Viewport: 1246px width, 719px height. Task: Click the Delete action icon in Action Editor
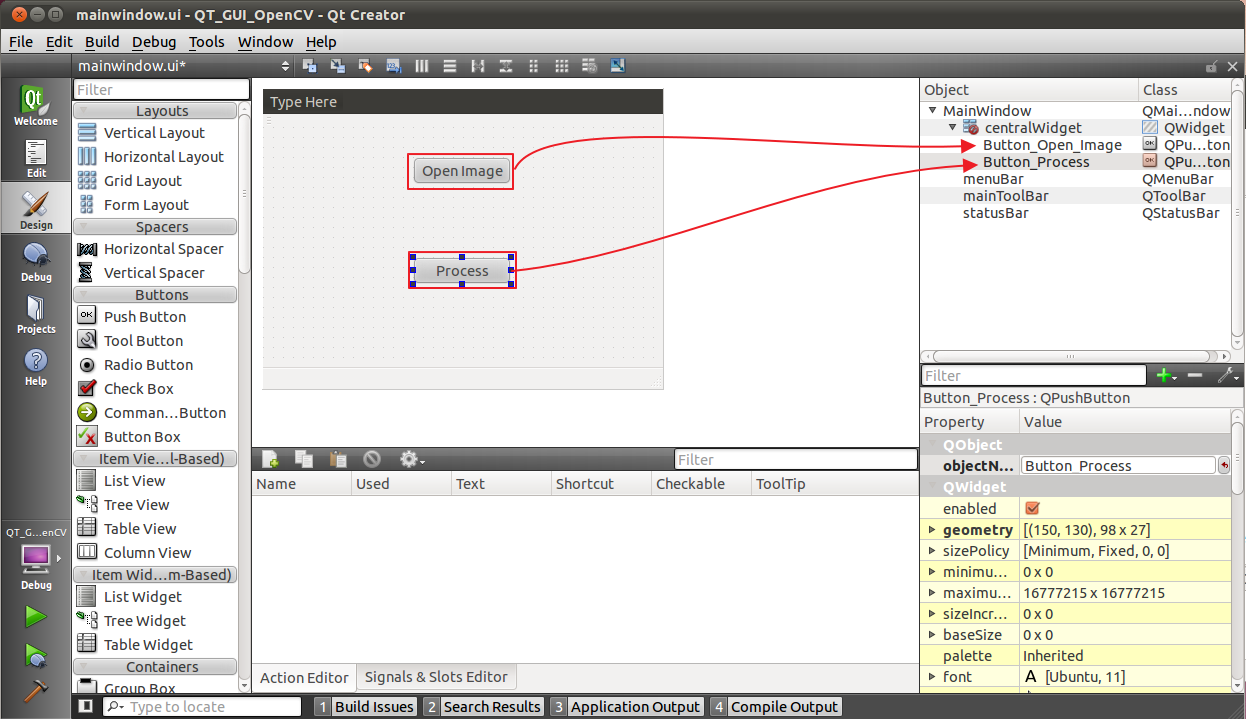click(372, 459)
